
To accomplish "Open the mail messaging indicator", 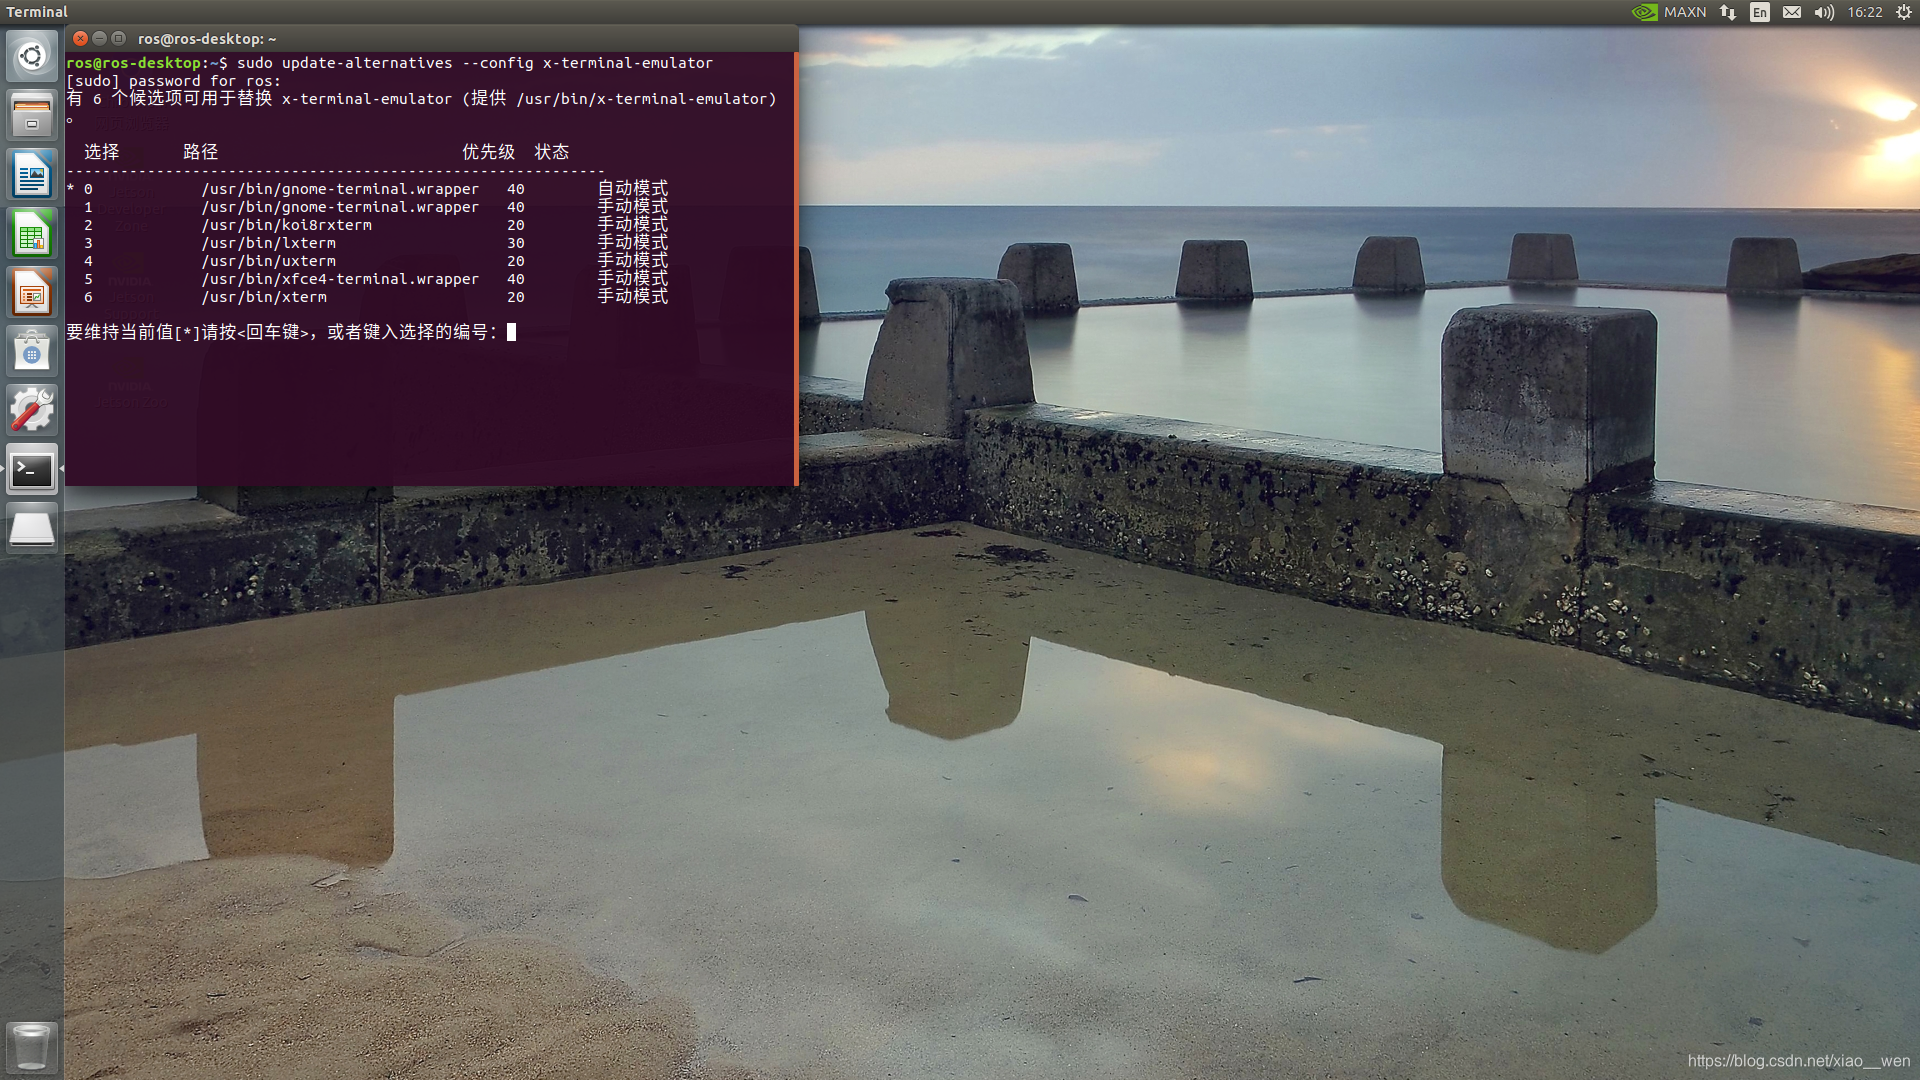I will [1792, 12].
